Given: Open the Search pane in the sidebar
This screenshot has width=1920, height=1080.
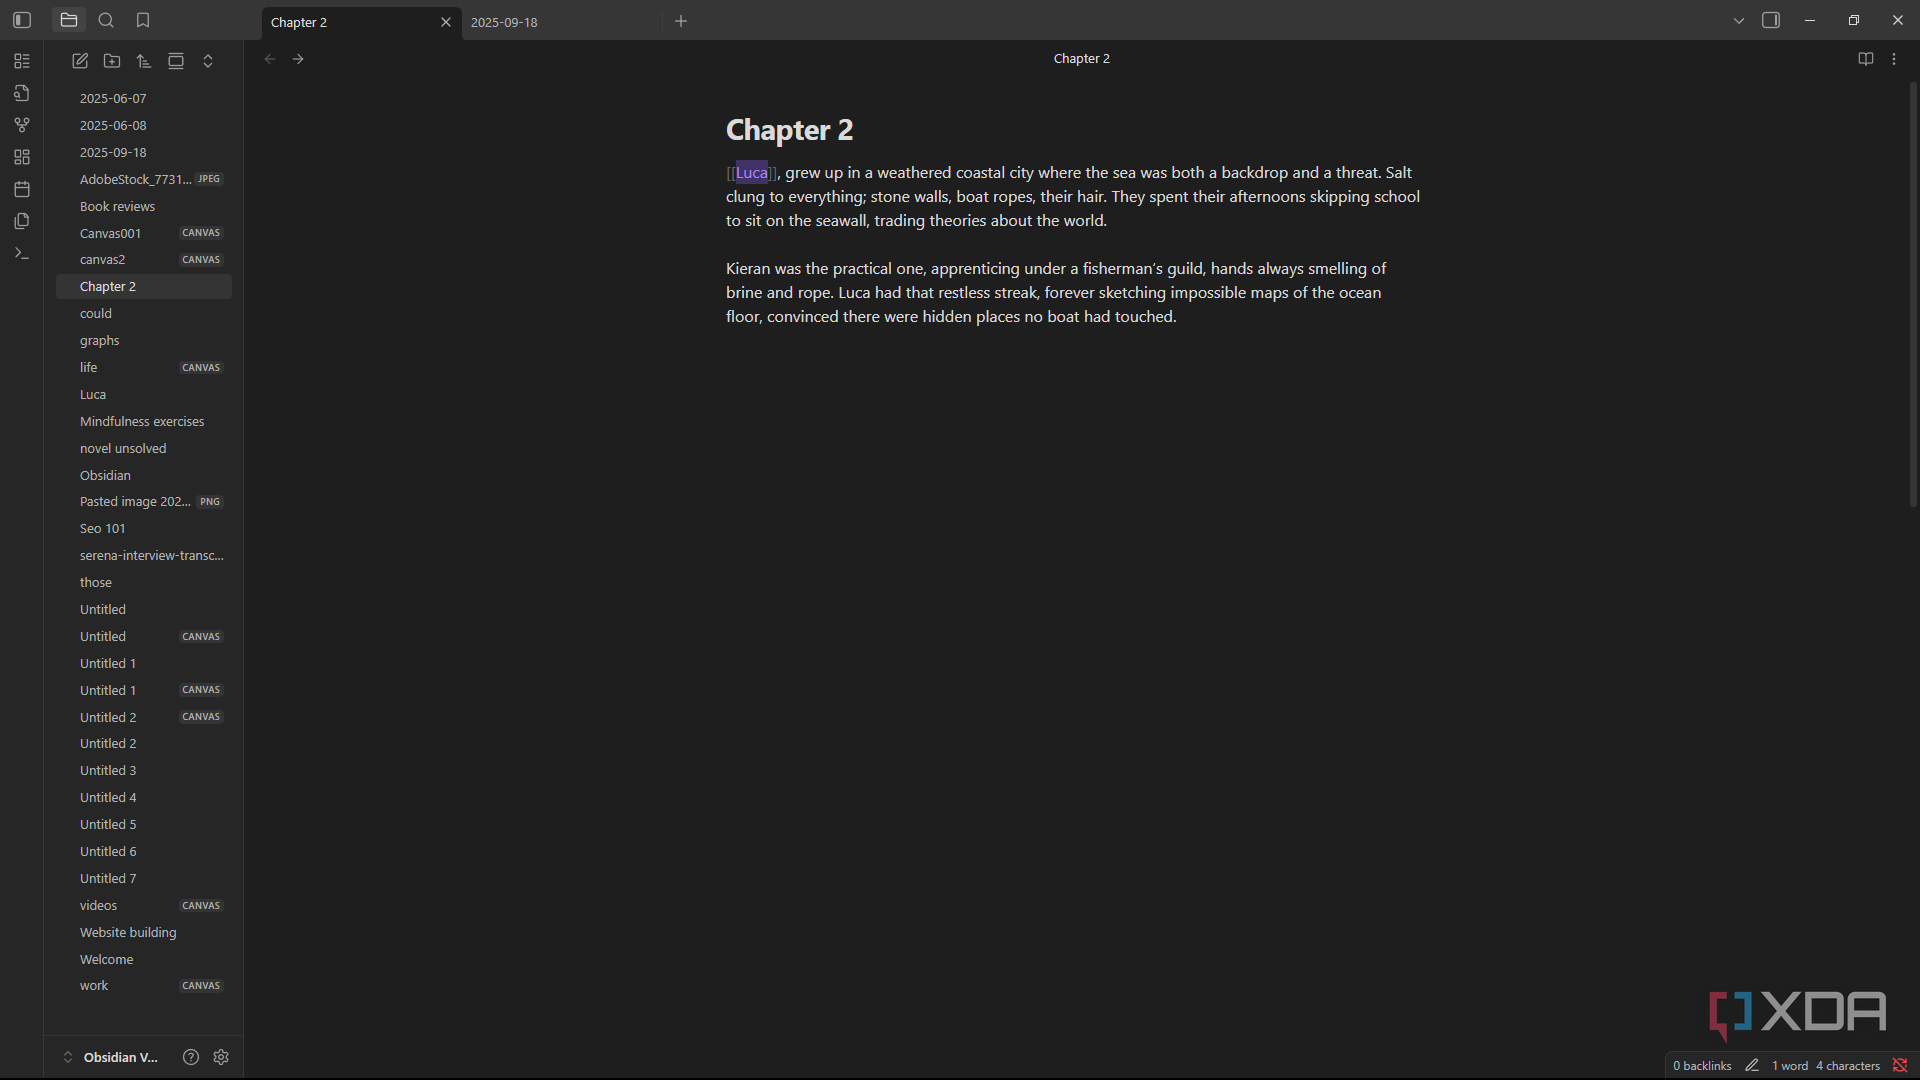Looking at the screenshot, I should coord(106,20).
